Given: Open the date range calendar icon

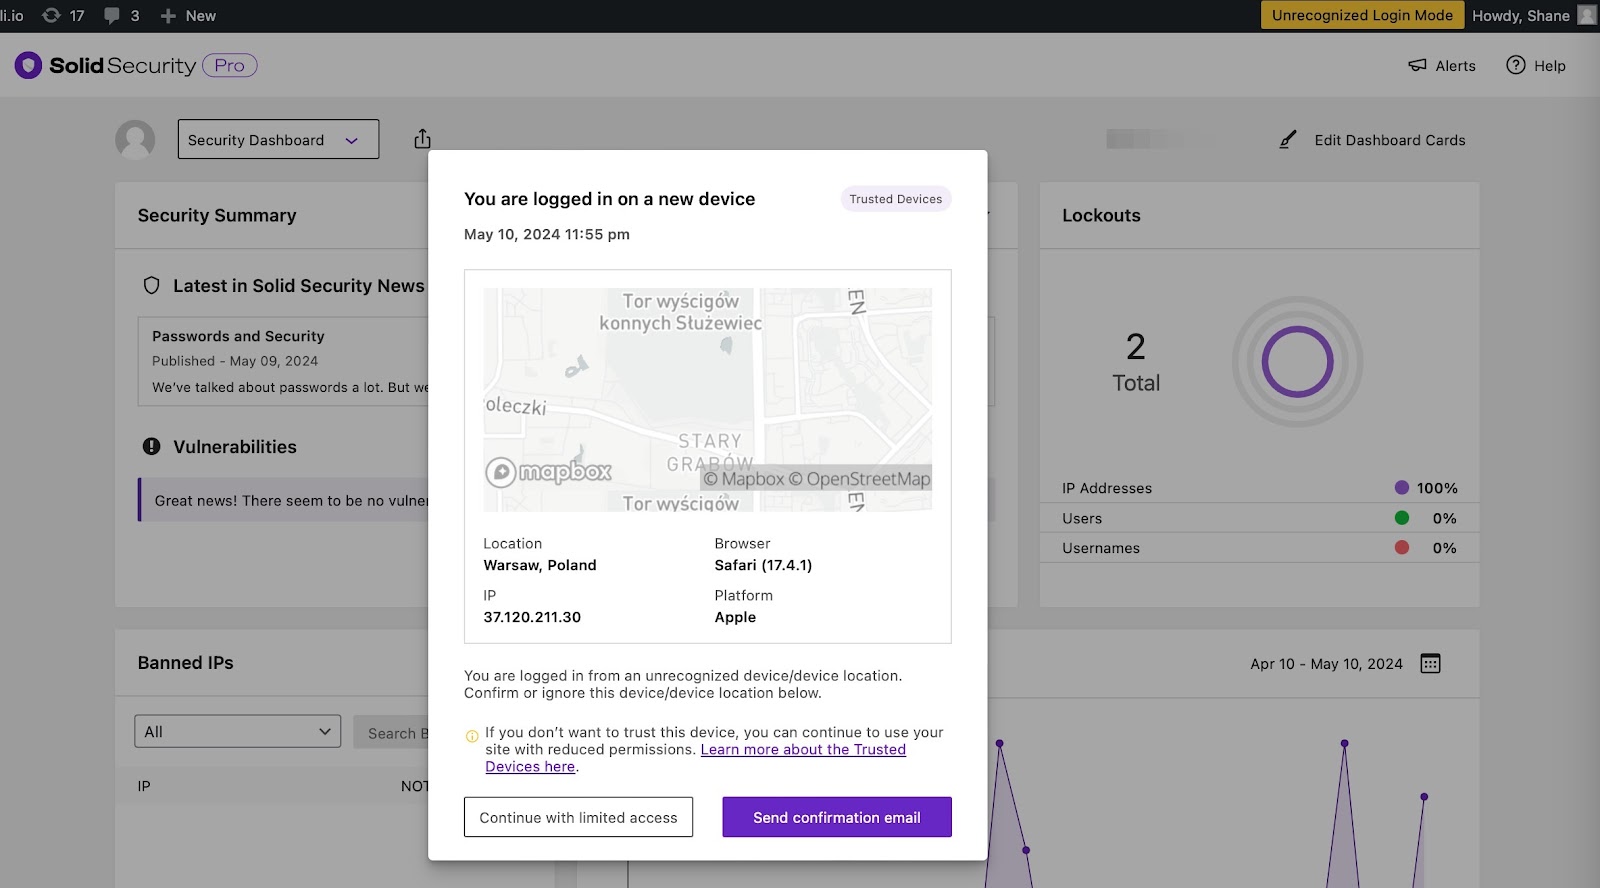Looking at the screenshot, I should [1430, 664].
